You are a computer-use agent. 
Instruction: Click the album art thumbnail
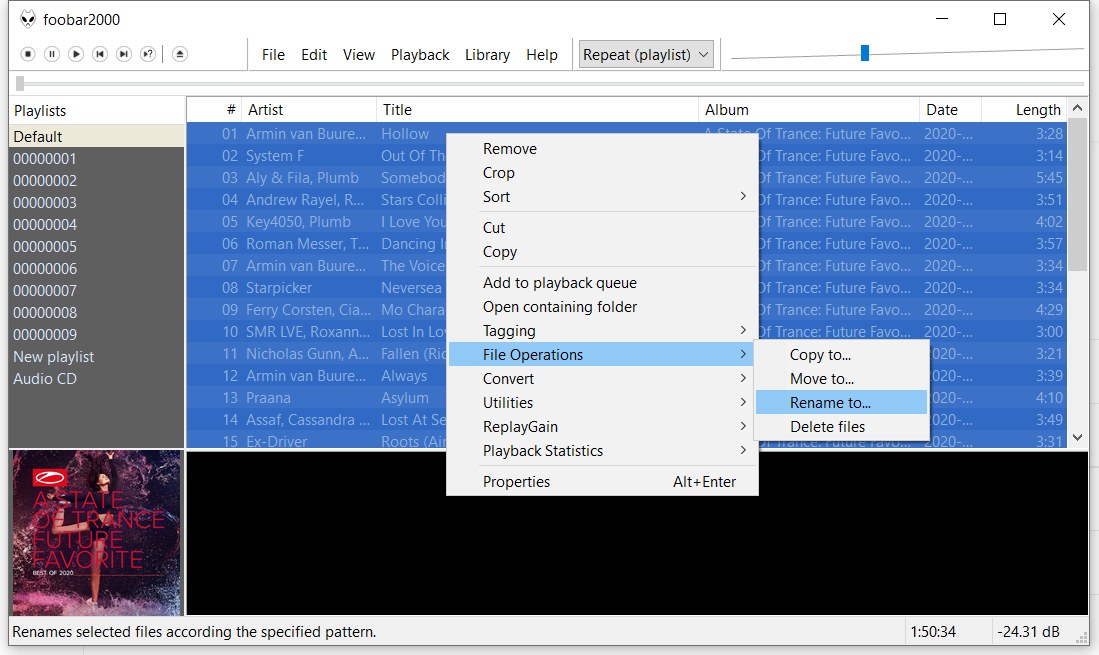(97, 532)
